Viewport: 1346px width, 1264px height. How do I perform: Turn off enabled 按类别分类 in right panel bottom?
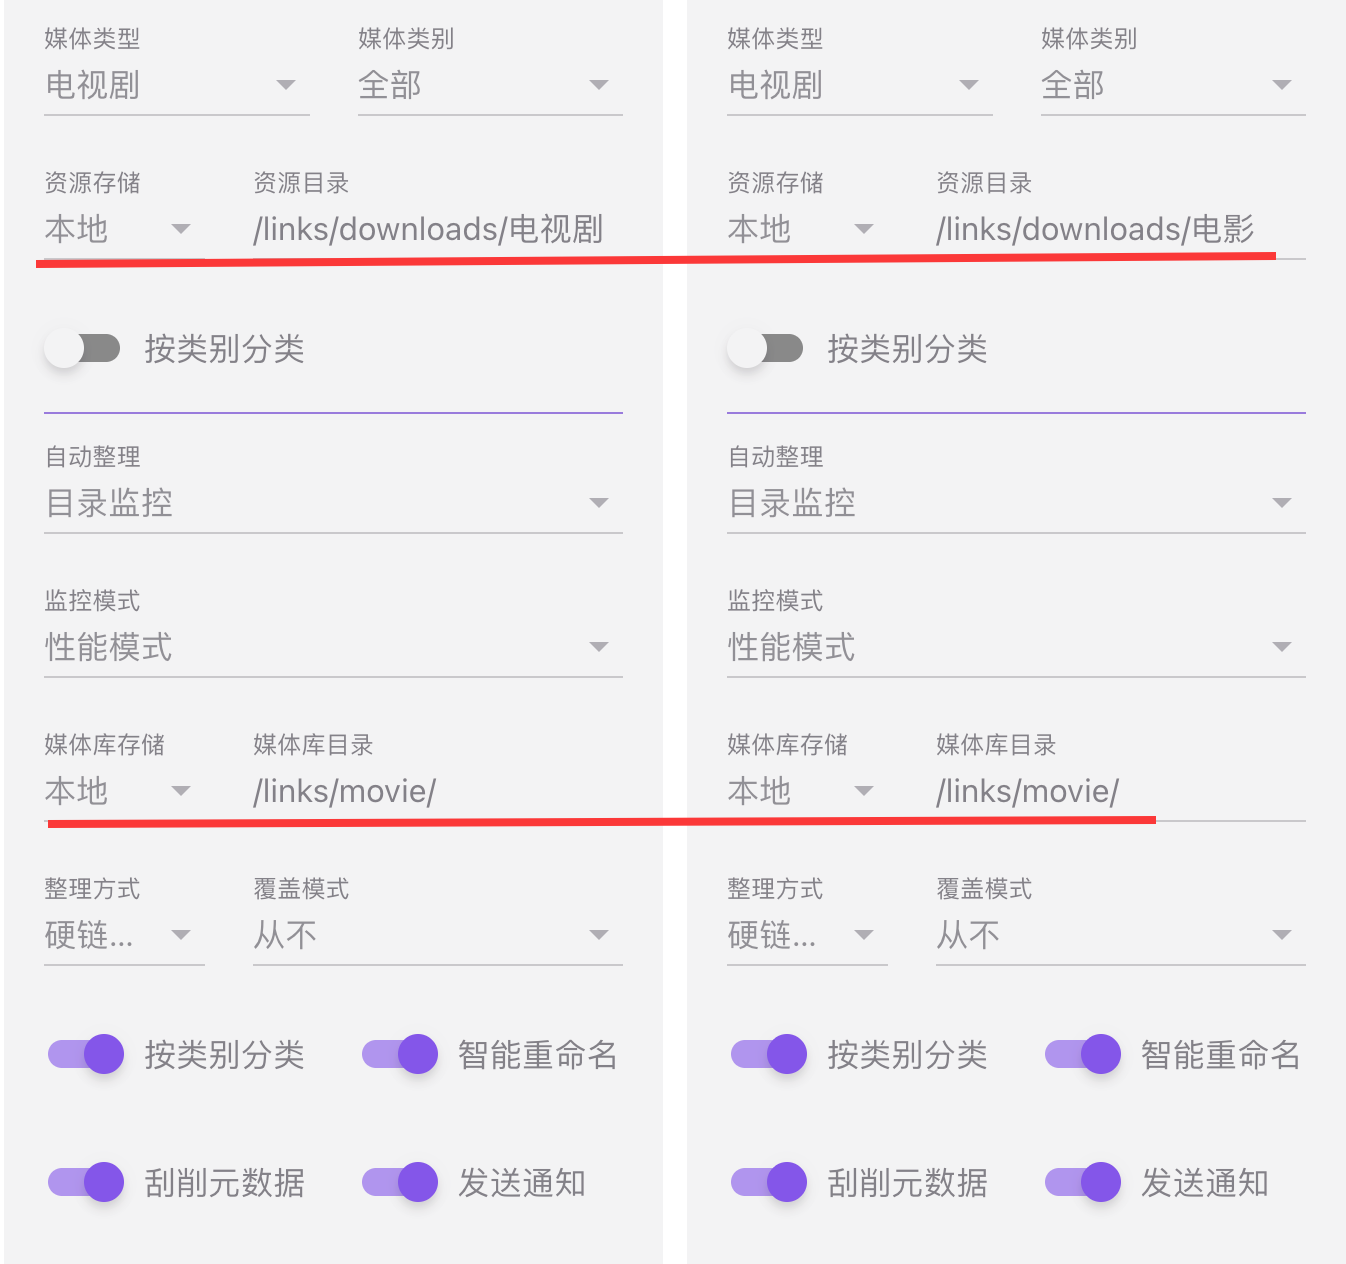[x=769, y=1054]
